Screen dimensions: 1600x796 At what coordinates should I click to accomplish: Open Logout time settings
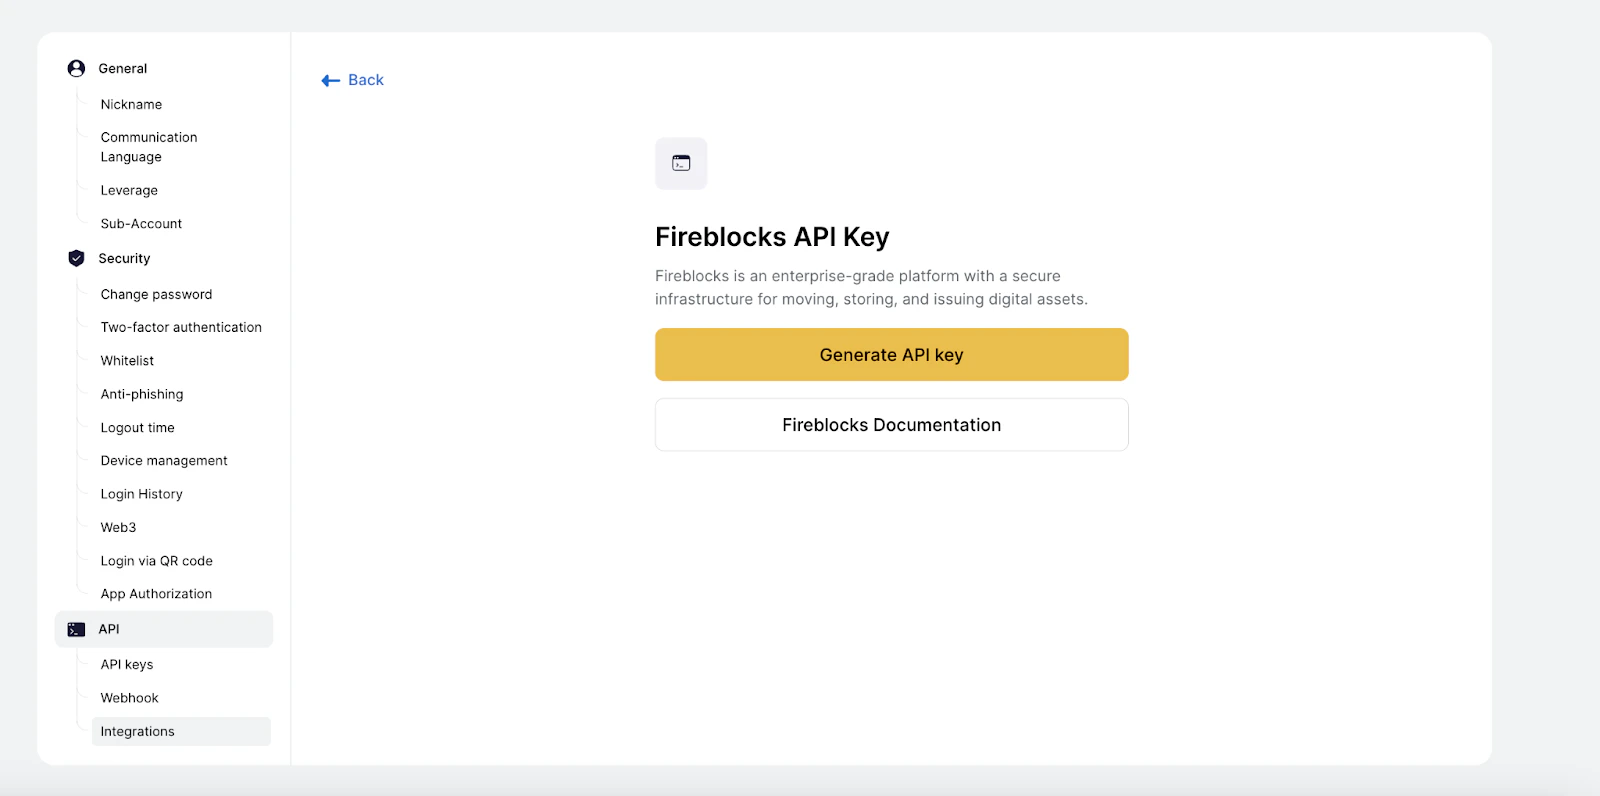click(x=136, y=427)
